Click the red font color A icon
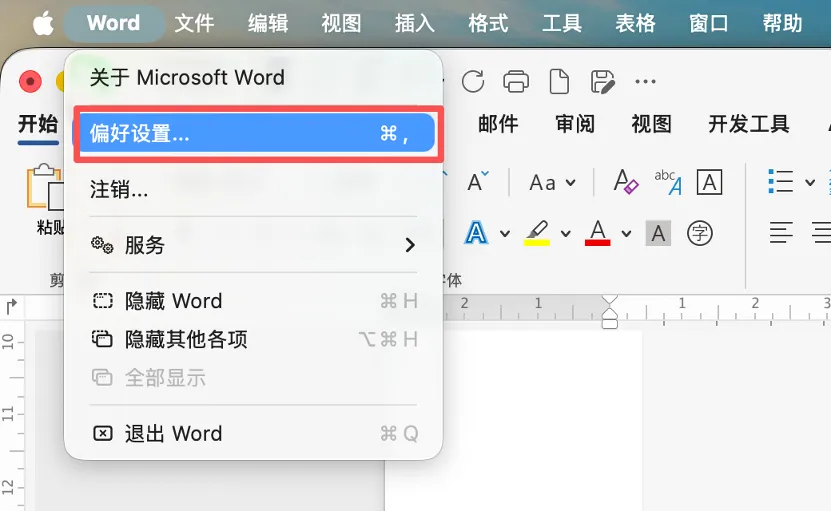The width and height of the screenshot is (832, 512). point(597,233)
